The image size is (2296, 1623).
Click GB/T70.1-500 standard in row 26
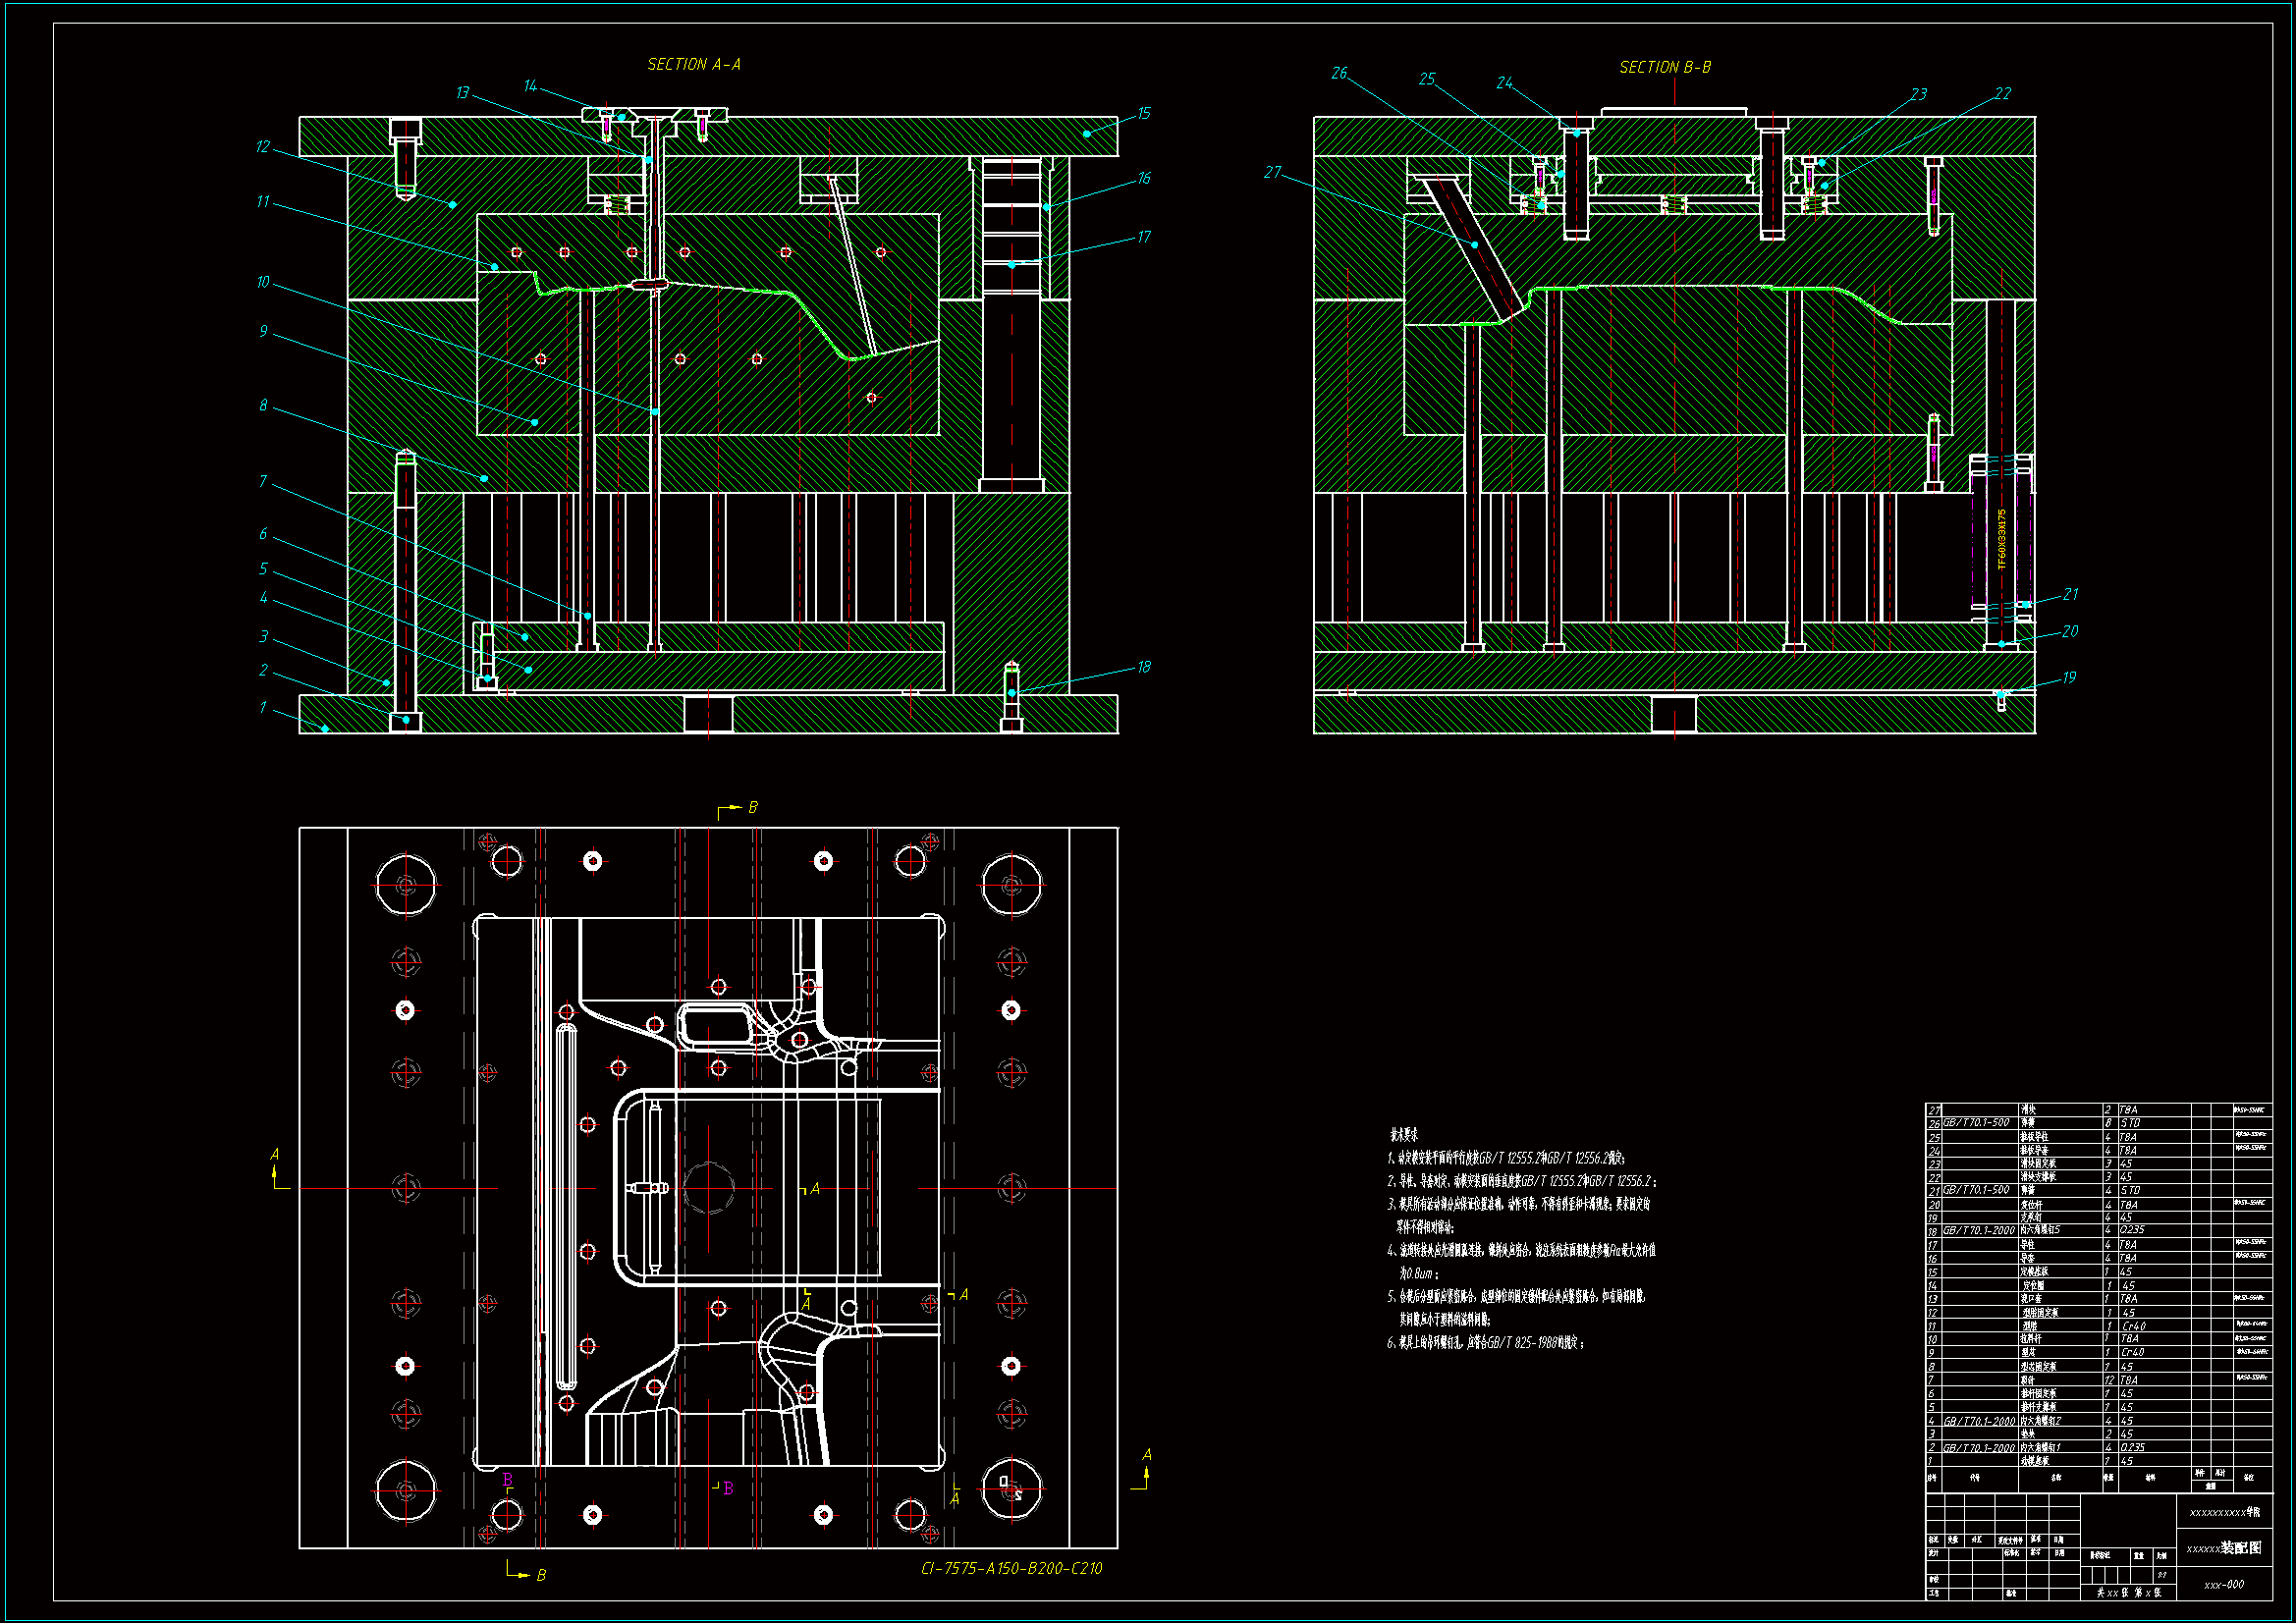click(x=1975, y=1123)
